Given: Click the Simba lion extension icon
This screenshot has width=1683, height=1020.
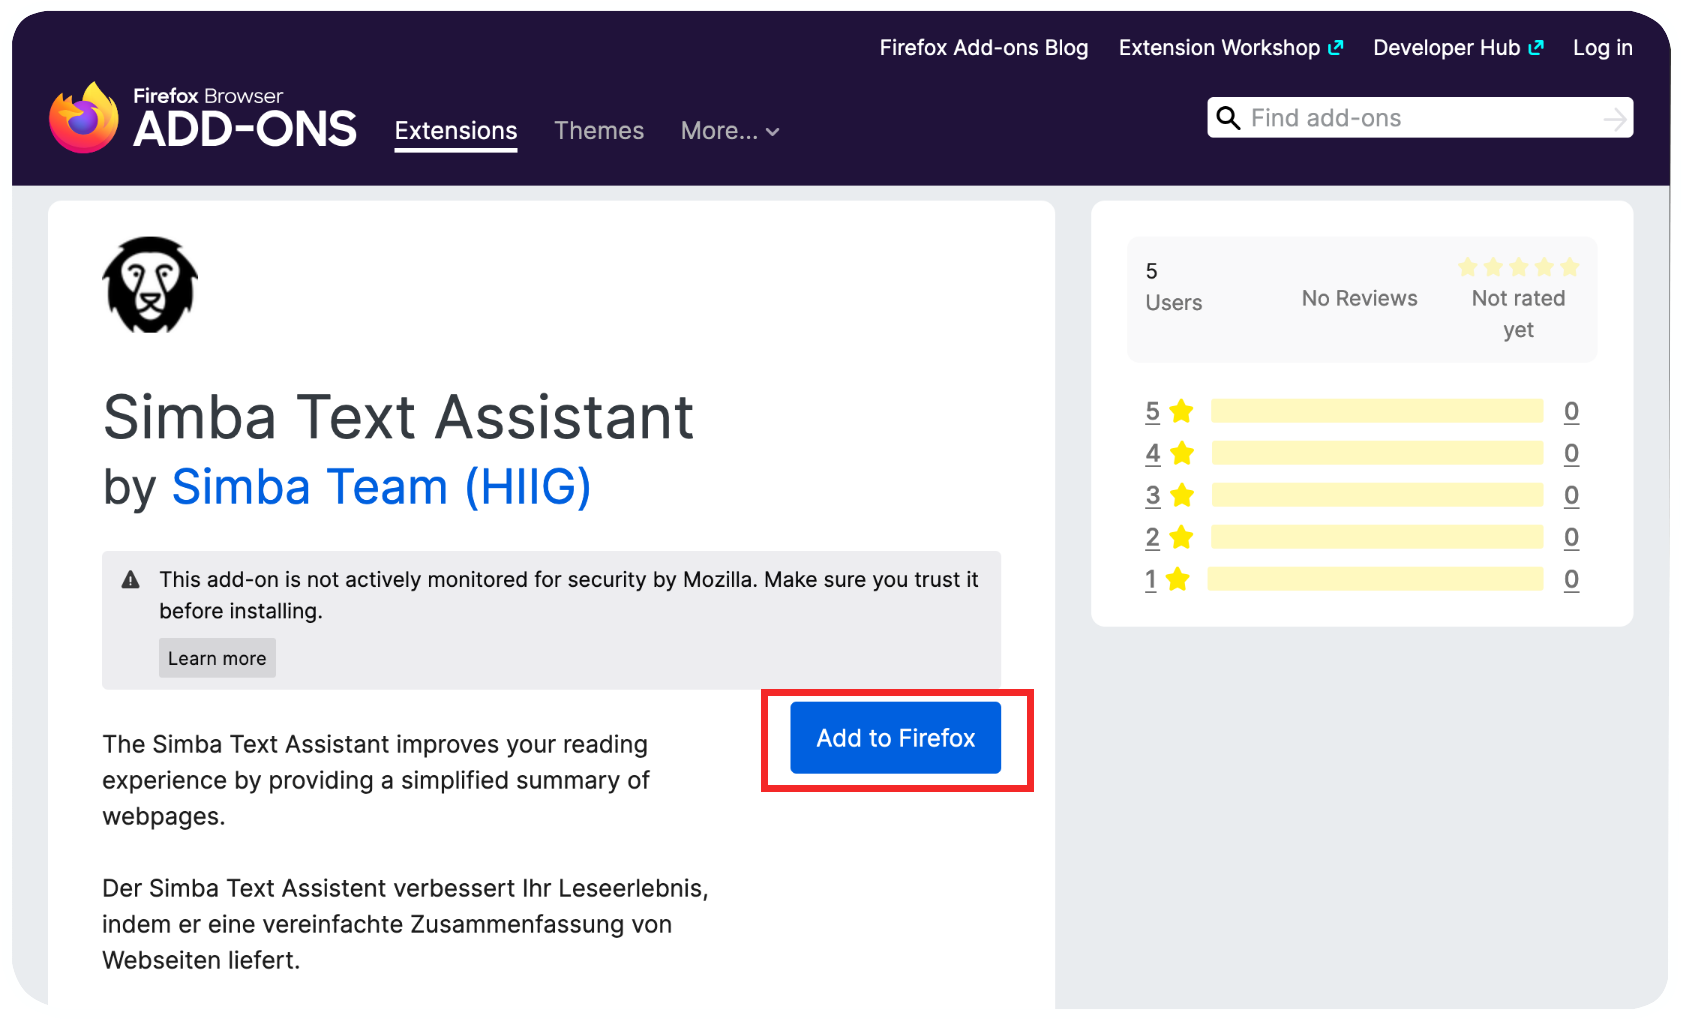Looking at the screenshot, I should (x=151, y=285).
